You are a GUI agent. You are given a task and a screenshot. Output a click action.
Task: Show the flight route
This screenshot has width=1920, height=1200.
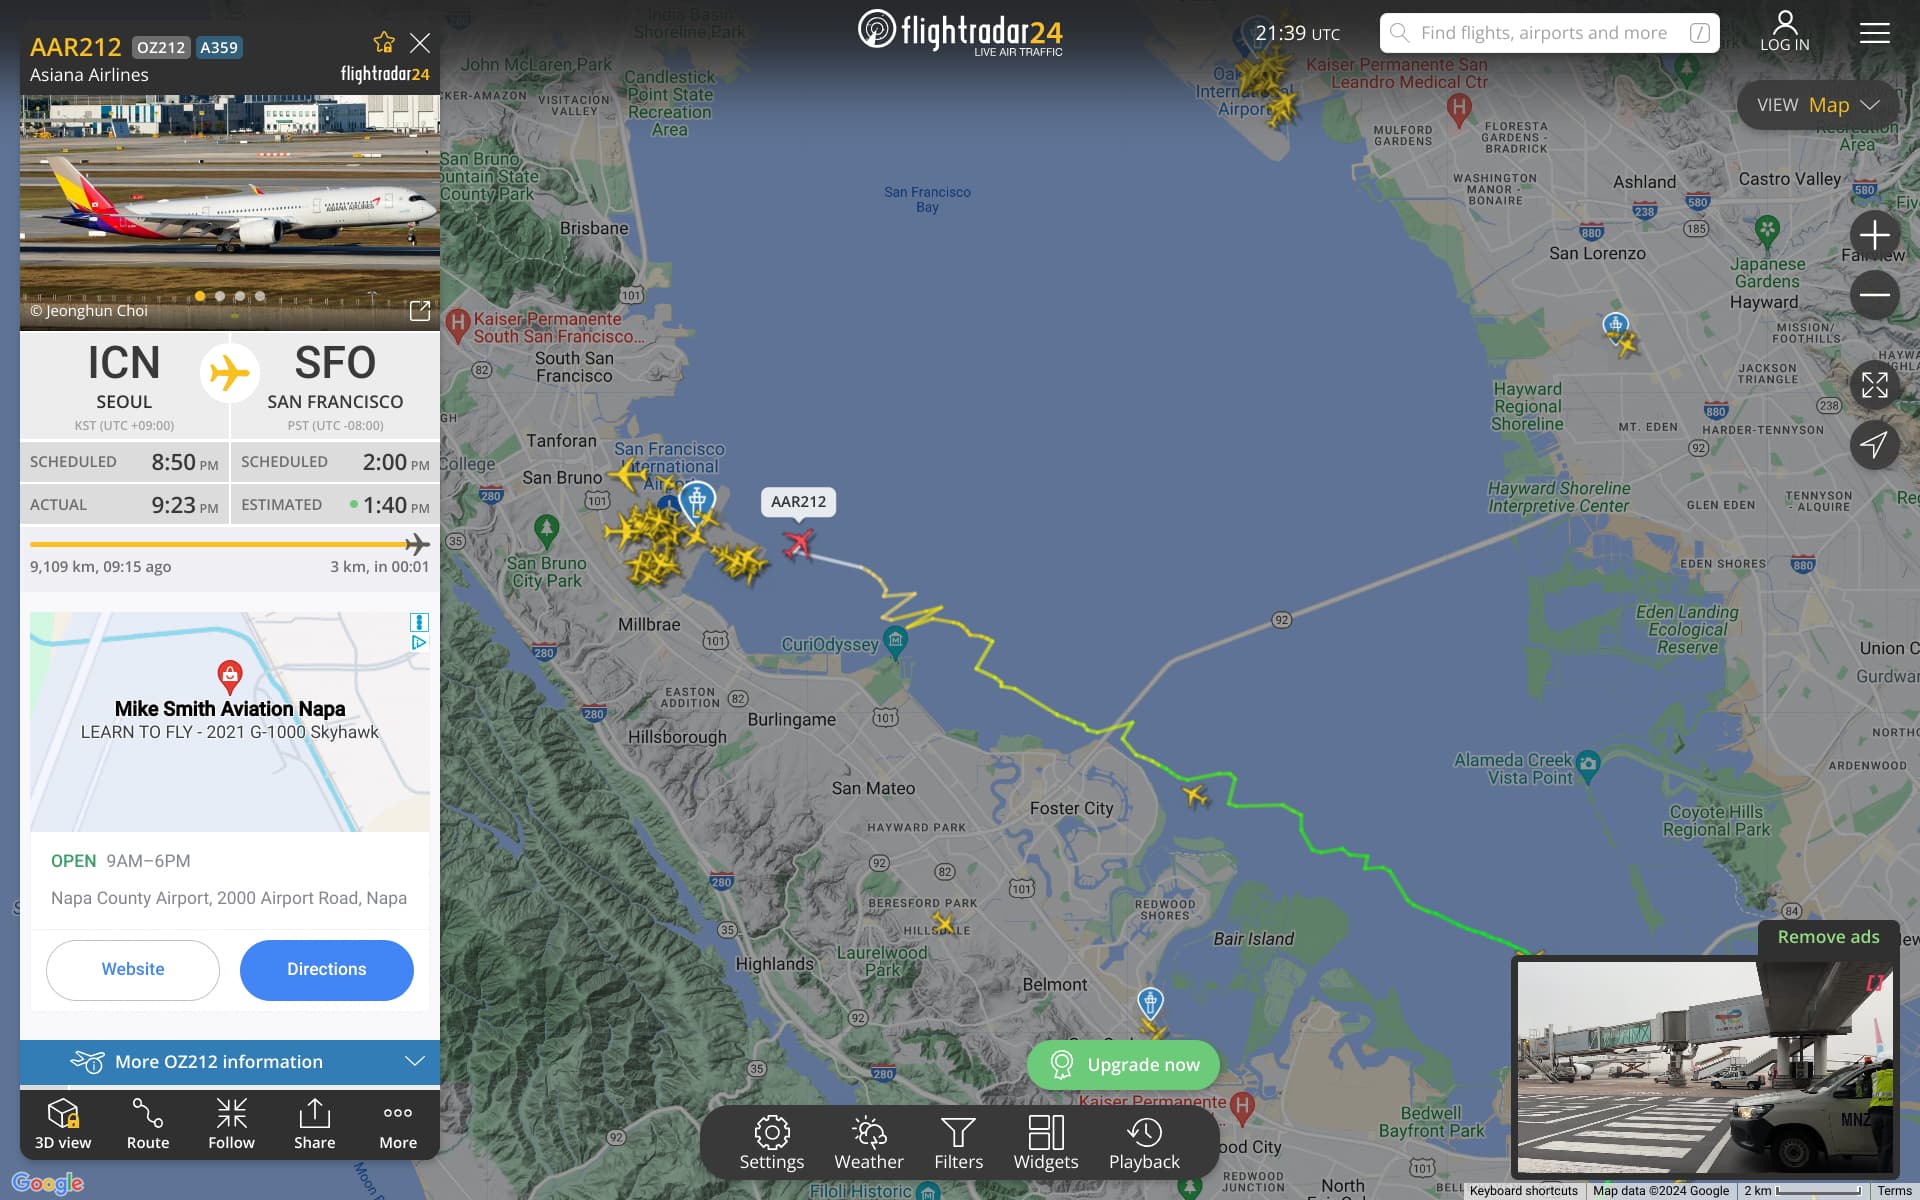(x=148, y=1123)
